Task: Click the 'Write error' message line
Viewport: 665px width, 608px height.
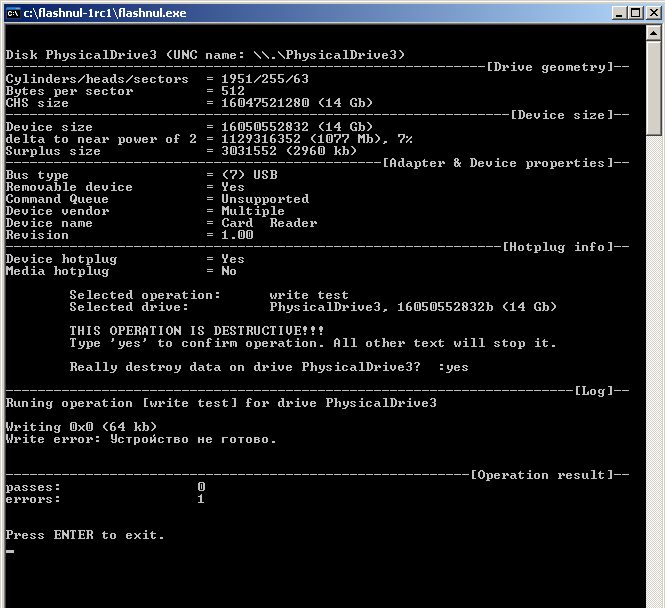Action: coord(141,439)
